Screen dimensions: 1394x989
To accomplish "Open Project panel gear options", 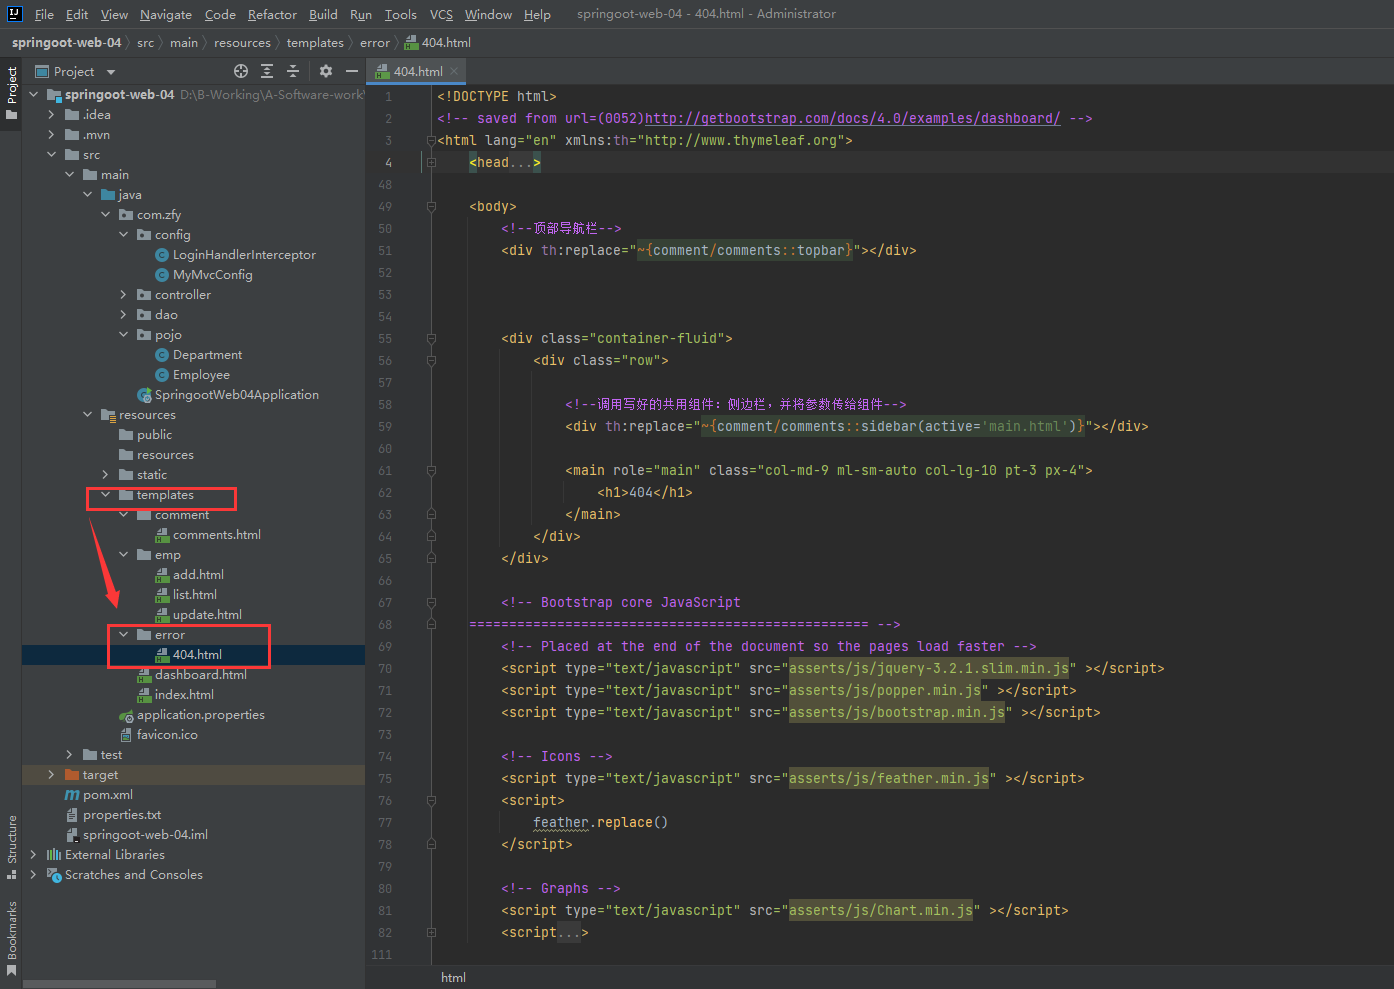I will point(325,71).
